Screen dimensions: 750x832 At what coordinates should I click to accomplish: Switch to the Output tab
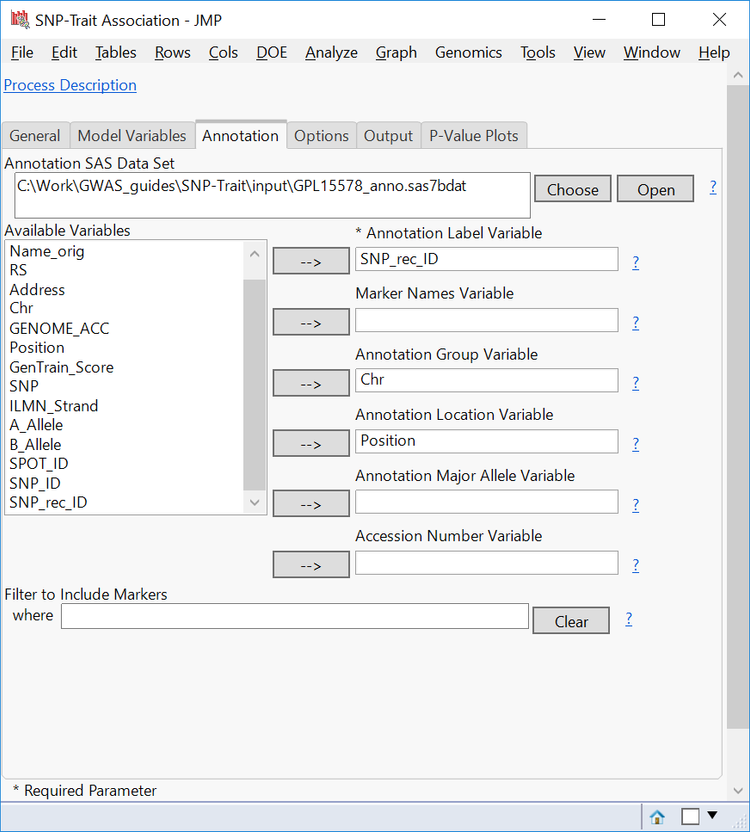(x=389, y=136)
